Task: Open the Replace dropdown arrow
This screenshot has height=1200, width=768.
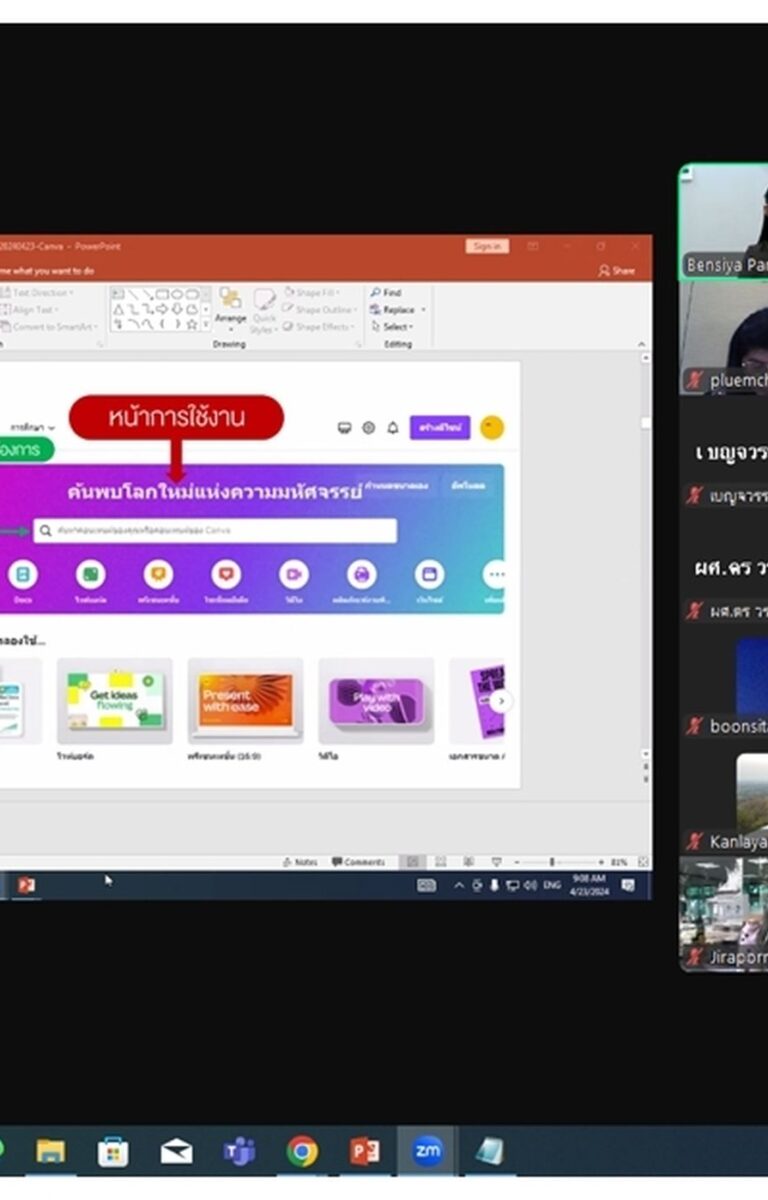Action: pos(423,310)
